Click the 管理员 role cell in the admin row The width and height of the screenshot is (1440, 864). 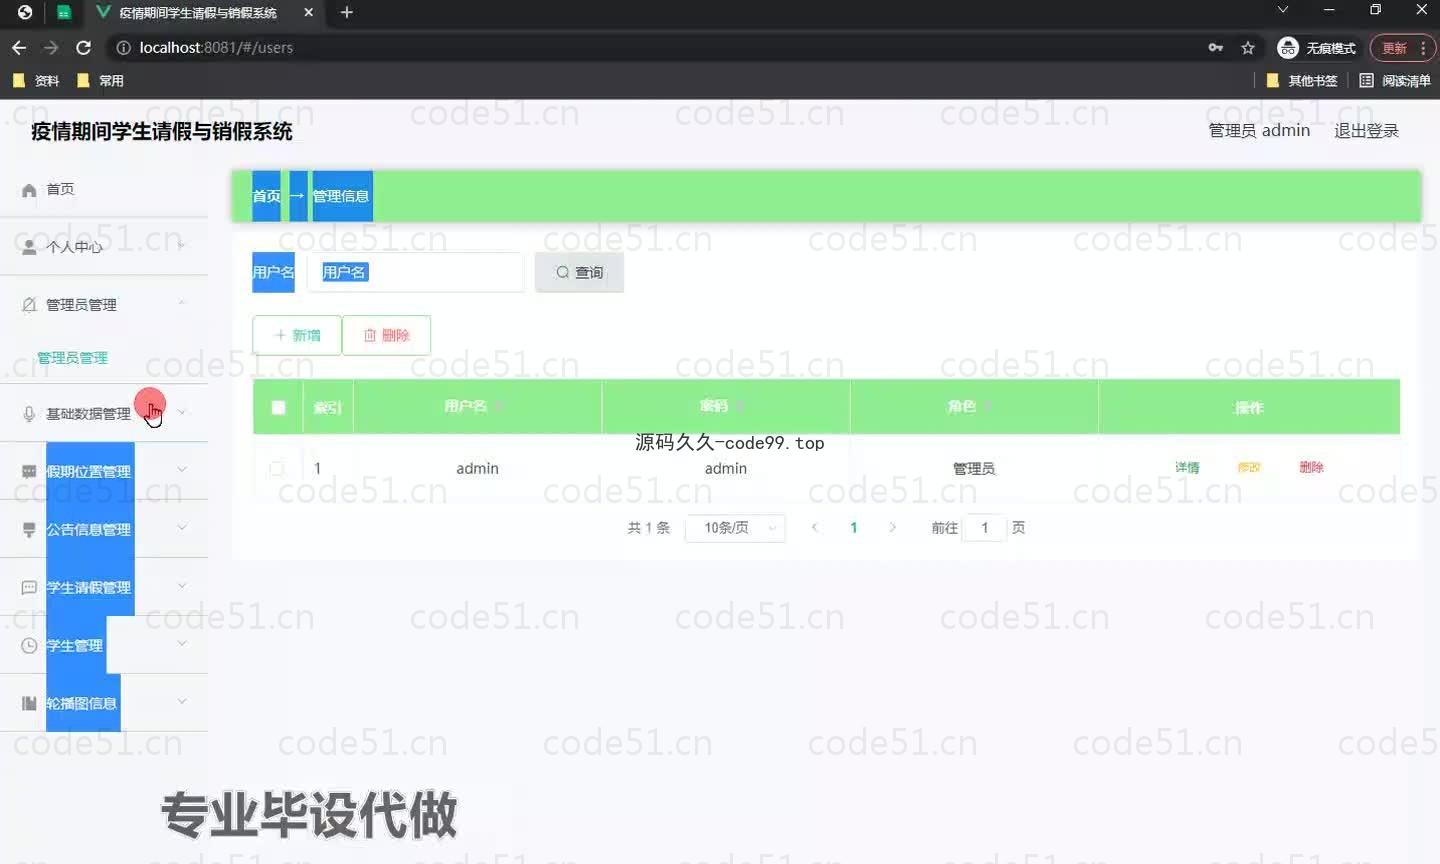pos(974,468)
